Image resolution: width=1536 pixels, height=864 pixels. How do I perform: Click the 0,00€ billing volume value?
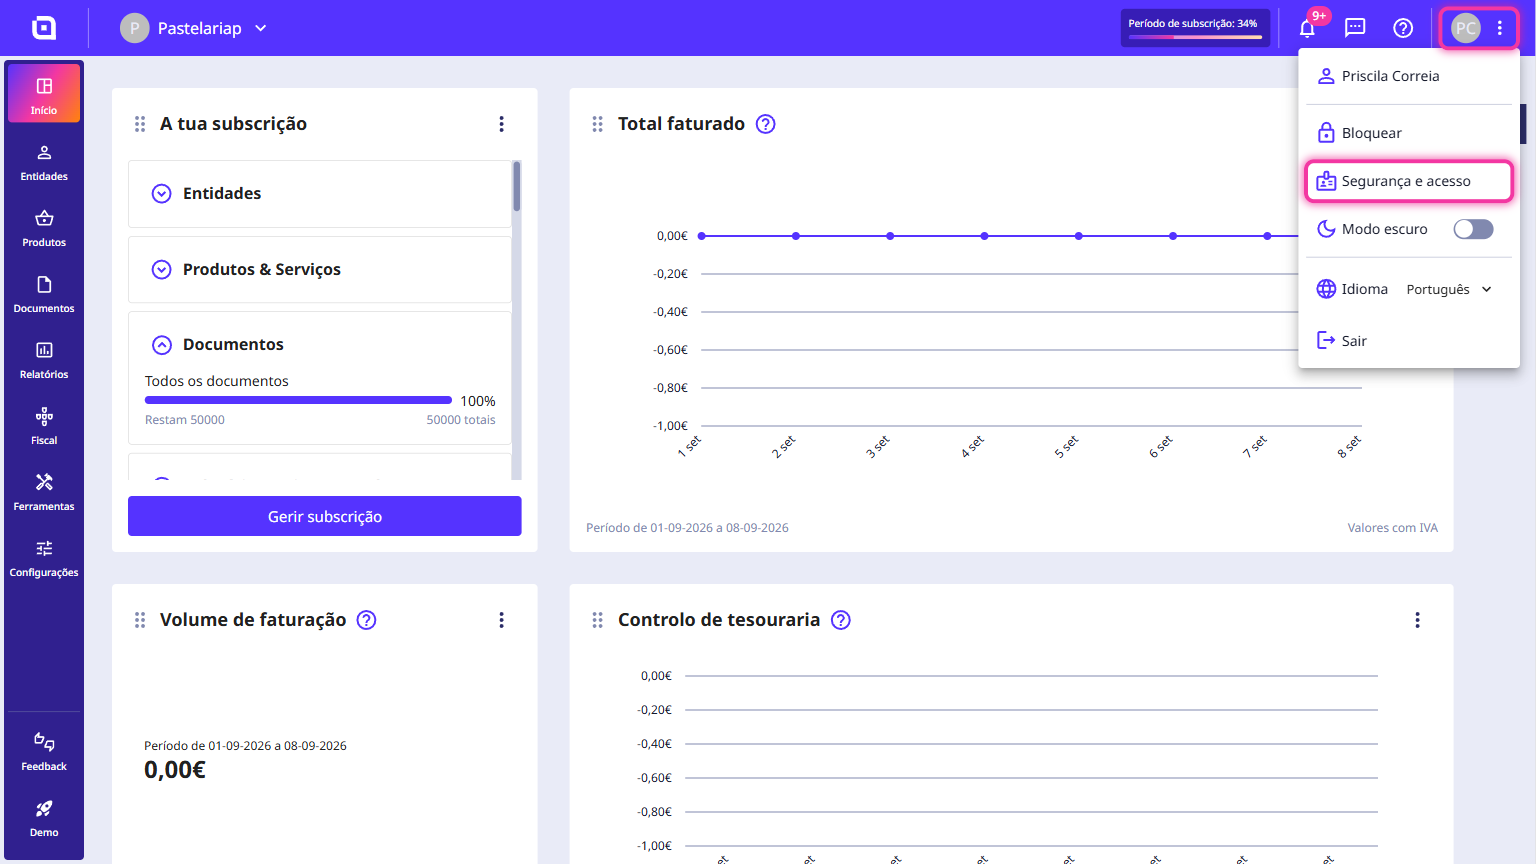click(175, 770)
